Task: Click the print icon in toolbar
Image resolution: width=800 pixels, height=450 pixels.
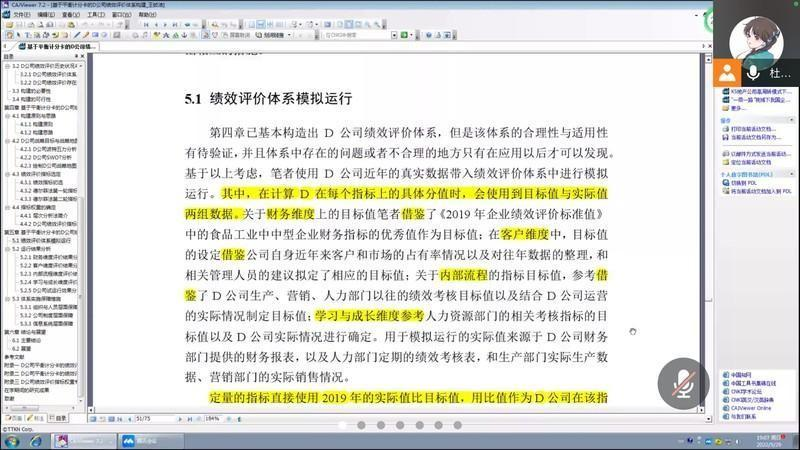Action: (29, 25)
